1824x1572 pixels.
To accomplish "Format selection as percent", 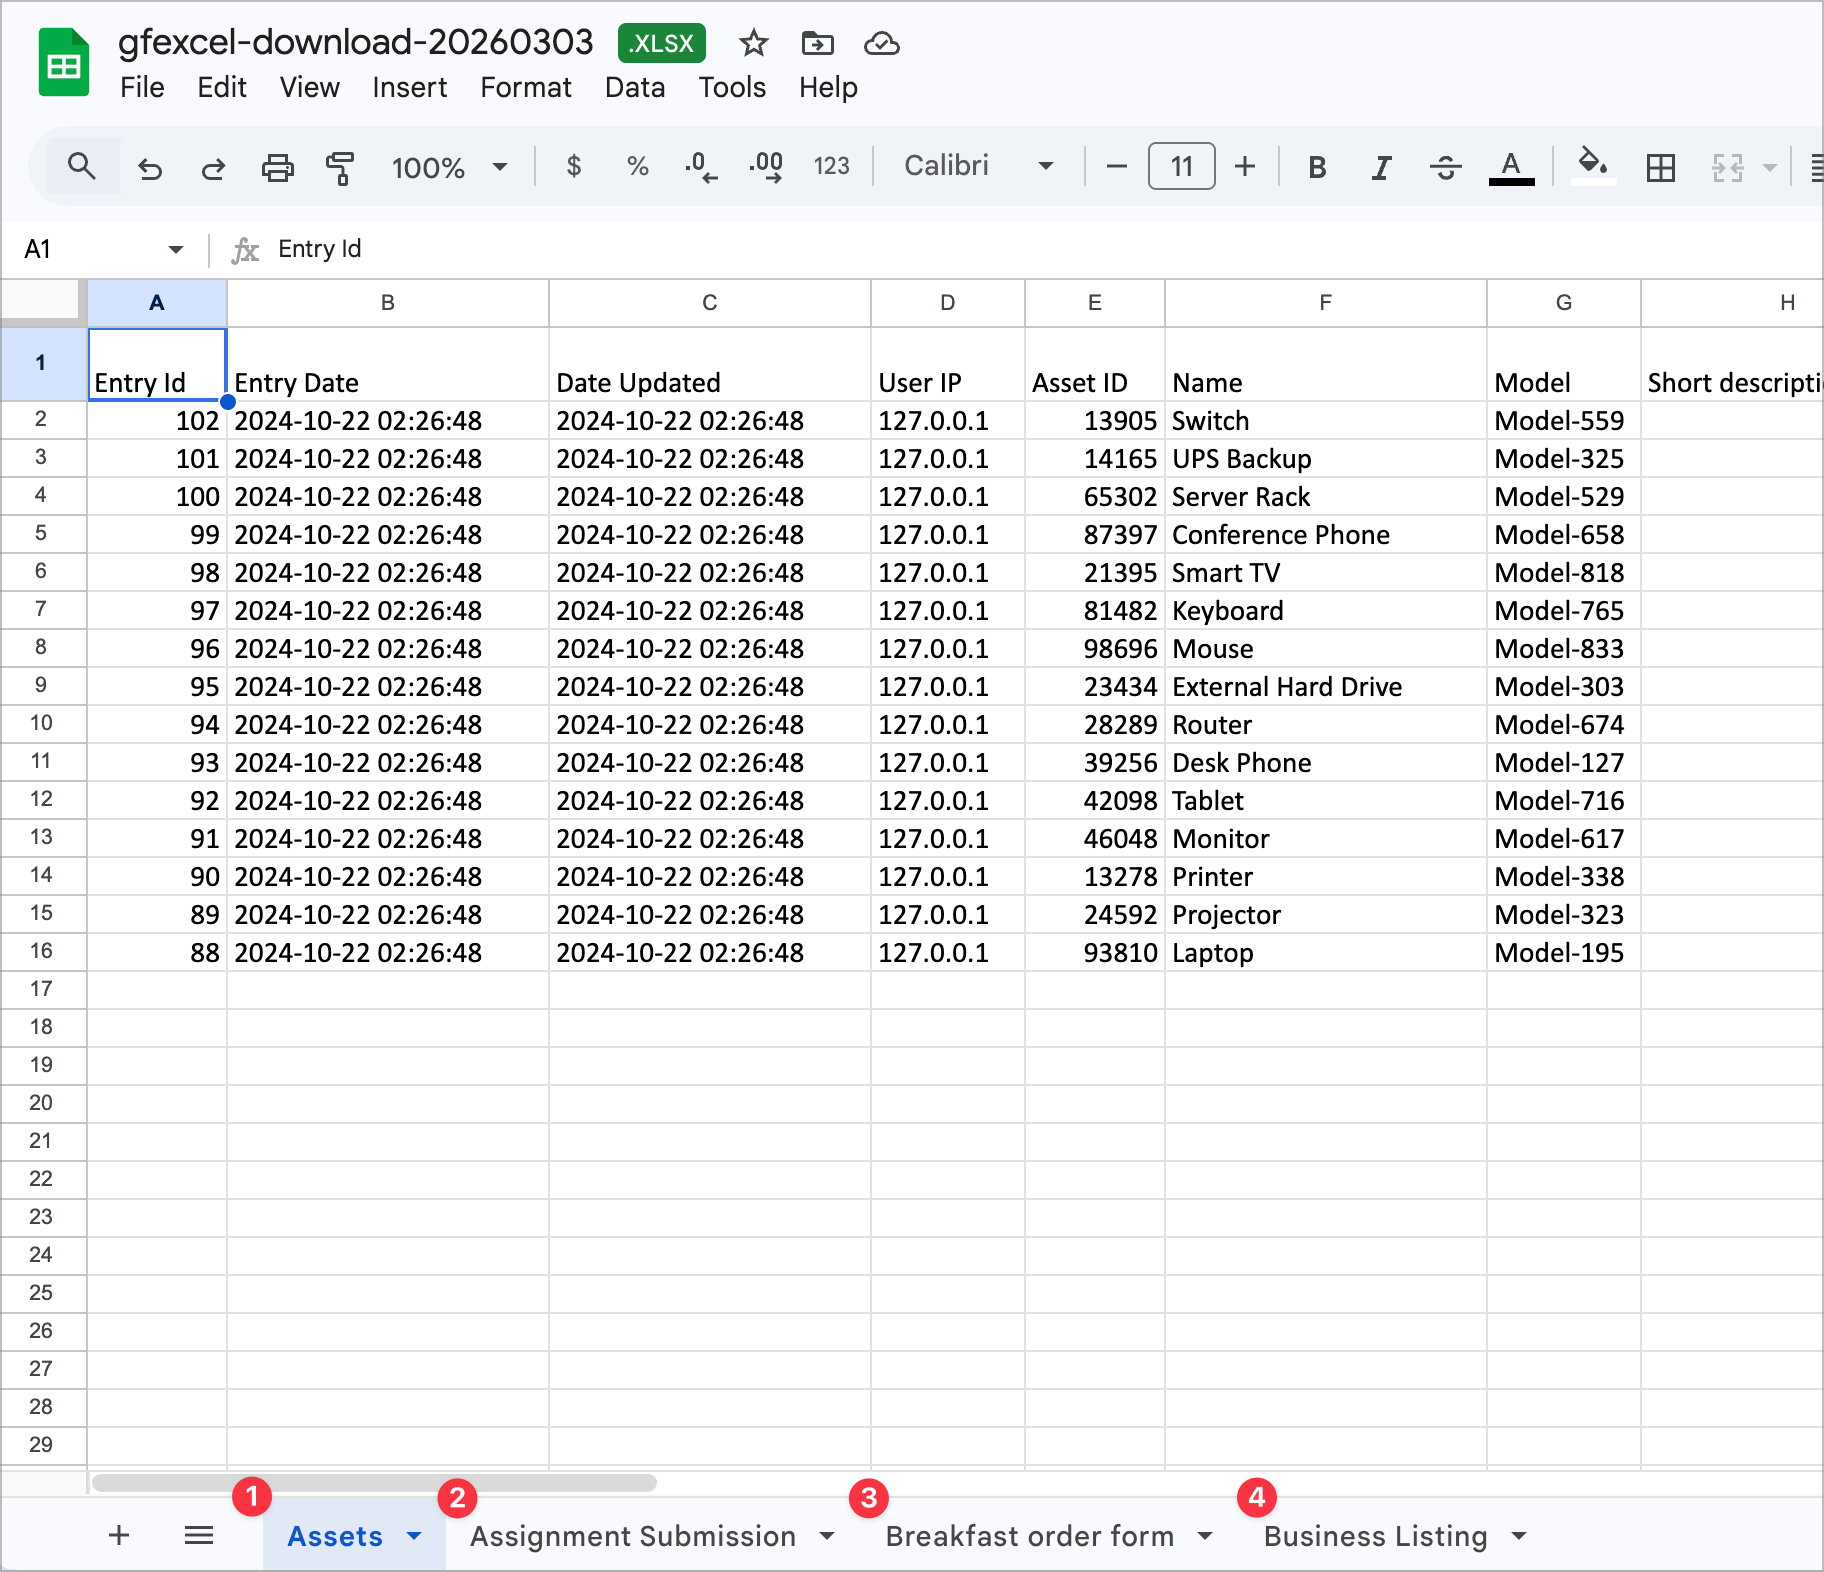I will [637, 167].
